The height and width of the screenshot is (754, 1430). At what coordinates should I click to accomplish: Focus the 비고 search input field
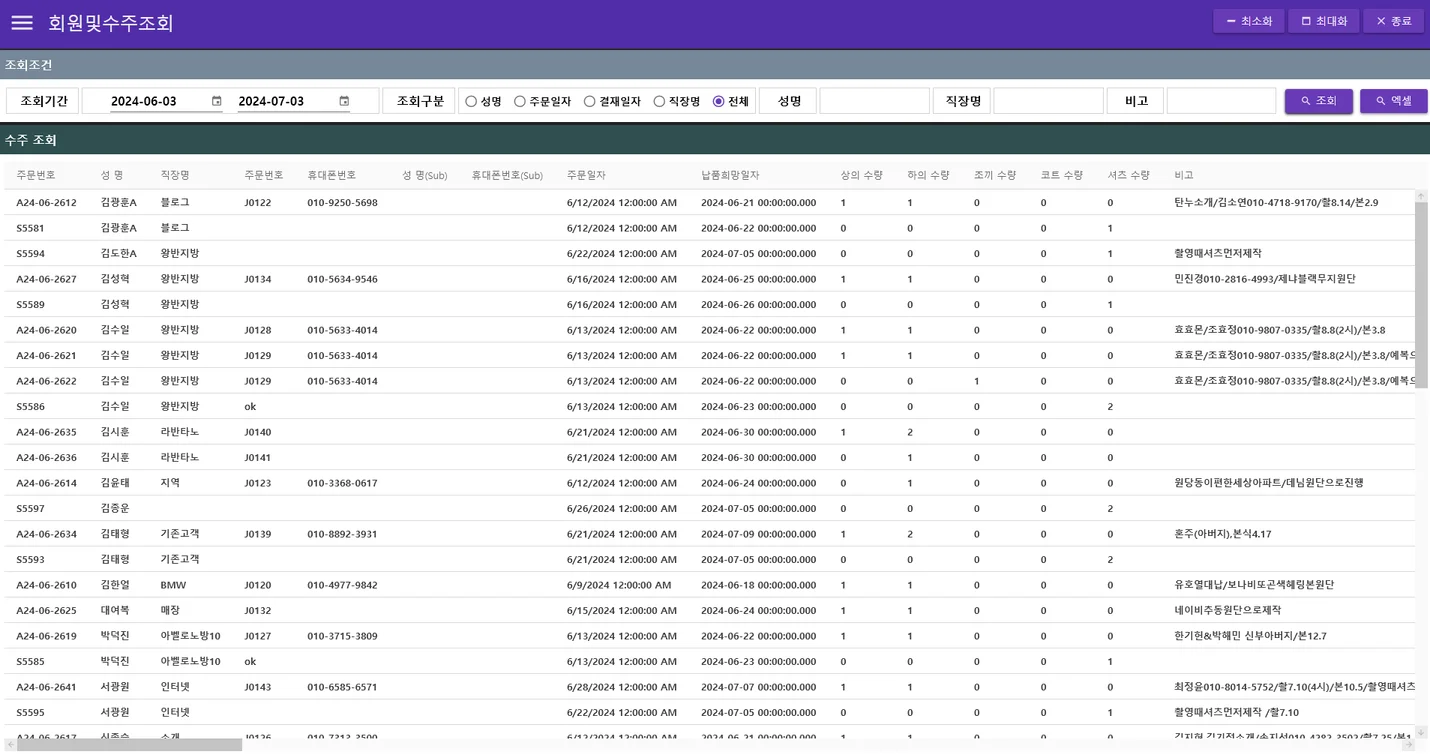click(1221, 101)
